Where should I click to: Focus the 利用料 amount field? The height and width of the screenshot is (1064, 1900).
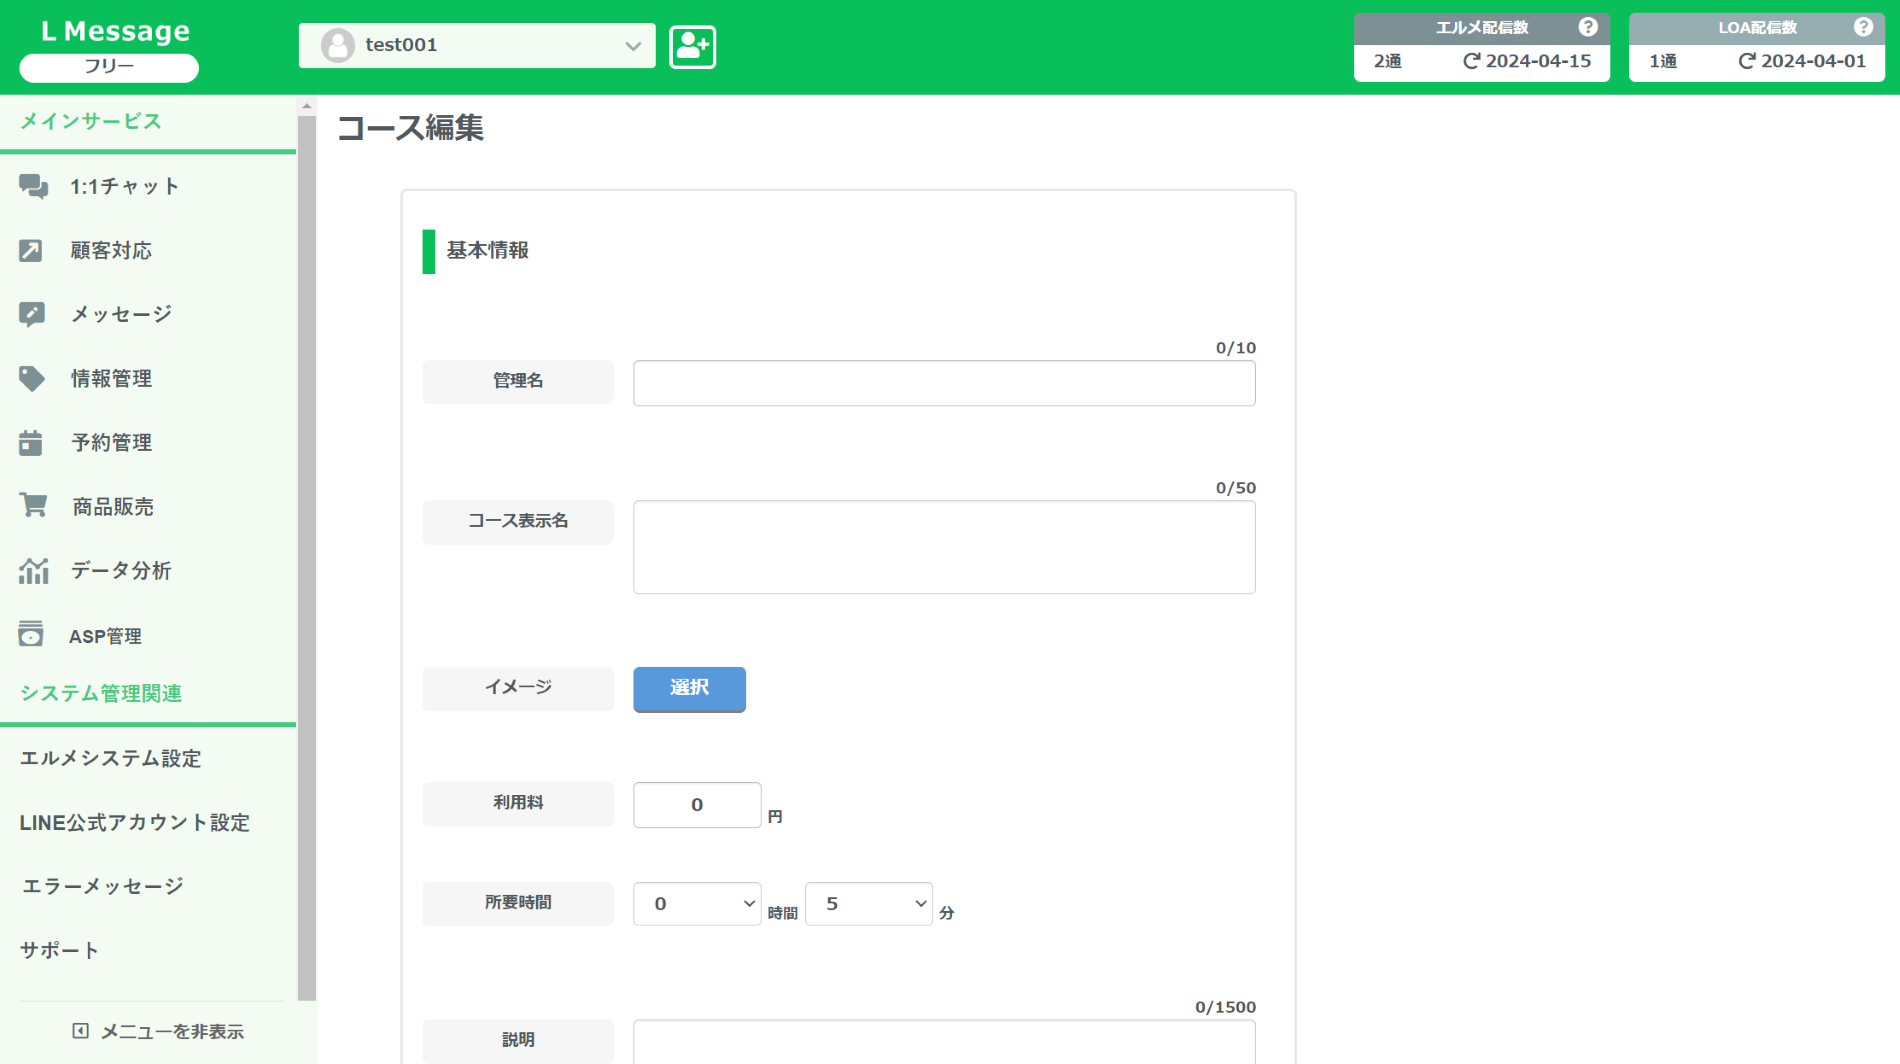tap(697, 805)
